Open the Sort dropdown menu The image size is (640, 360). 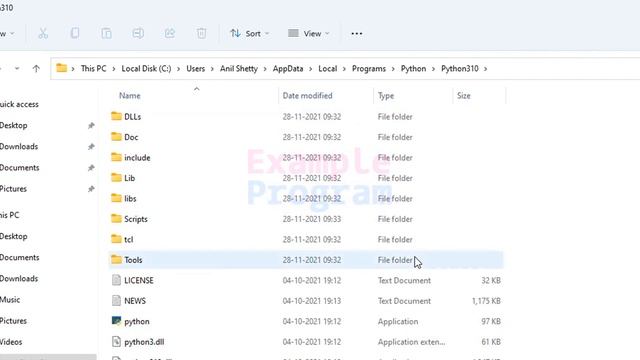point(249,33)
